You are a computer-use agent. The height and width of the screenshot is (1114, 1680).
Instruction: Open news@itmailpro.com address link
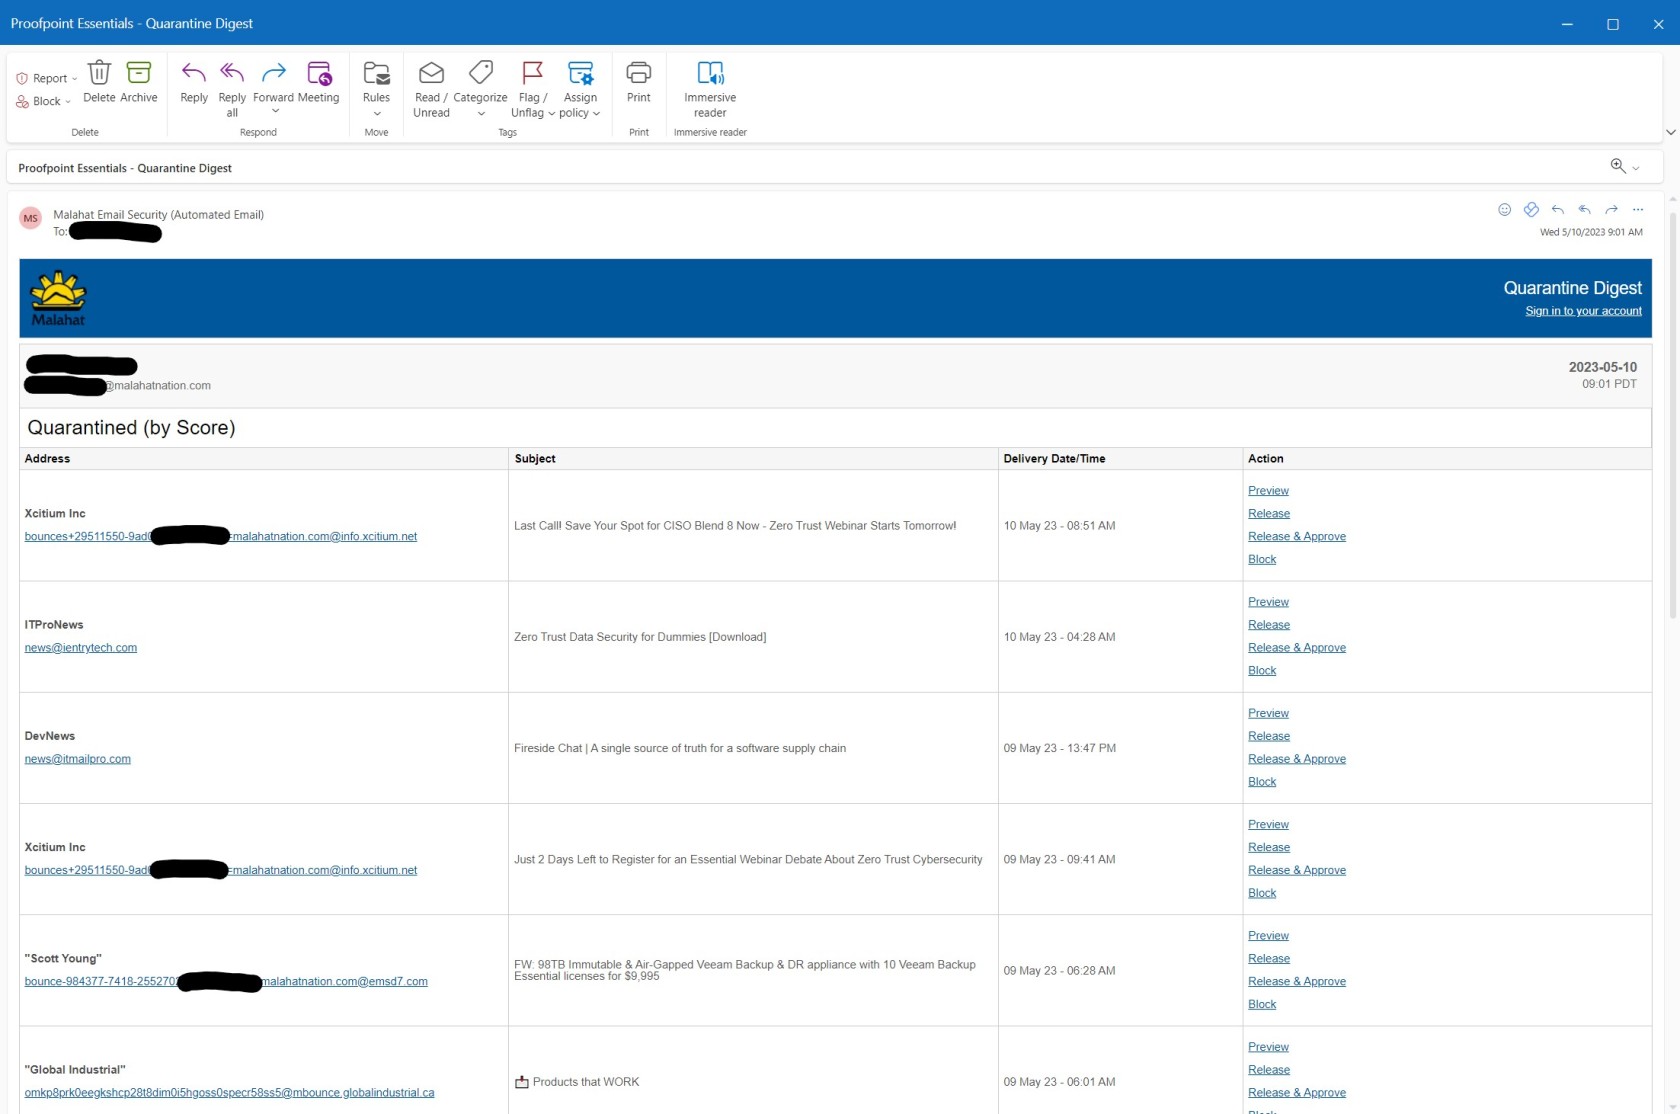point(78,759)
